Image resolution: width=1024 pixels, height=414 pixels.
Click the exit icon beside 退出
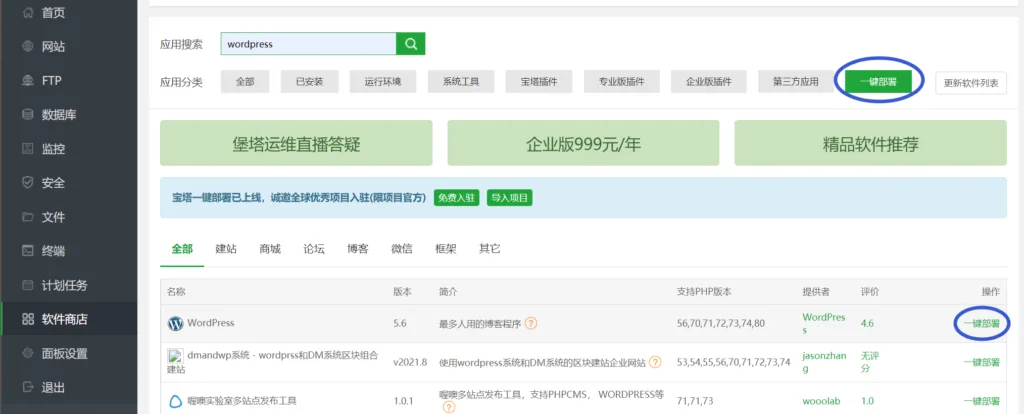27,387
